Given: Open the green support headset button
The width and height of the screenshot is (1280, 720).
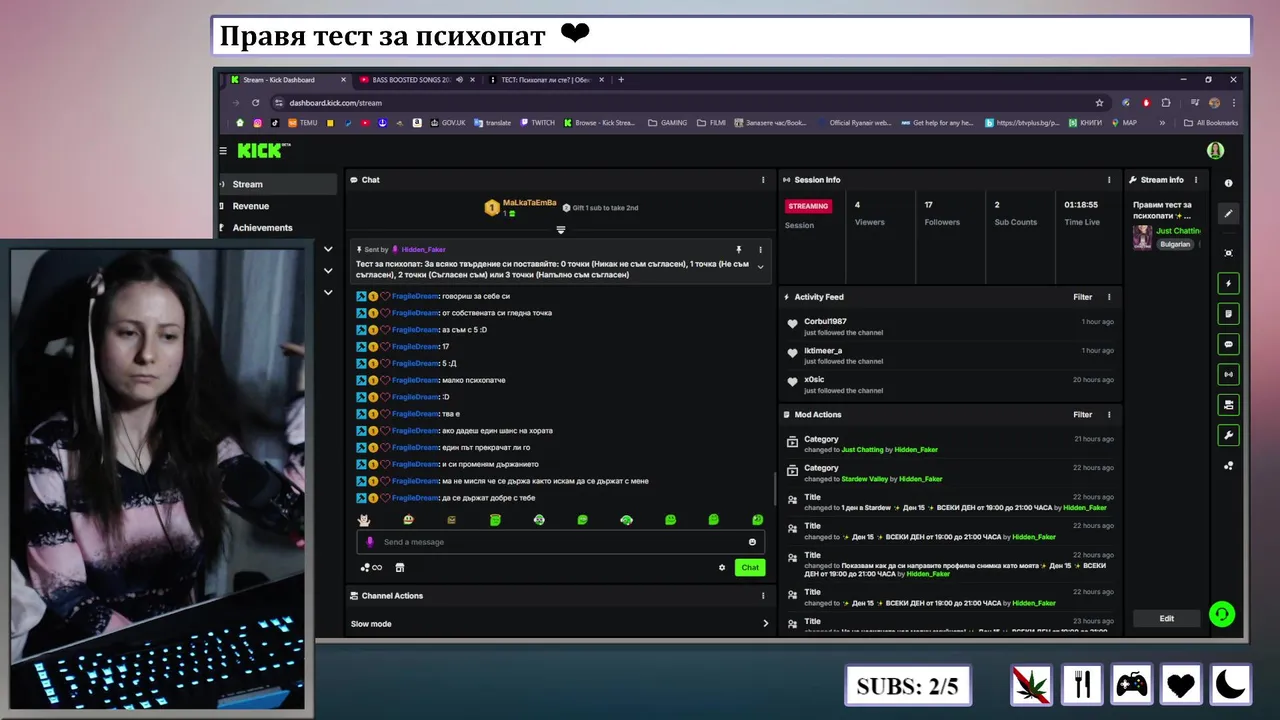Looking at the screenshot, I should 1221,614.
